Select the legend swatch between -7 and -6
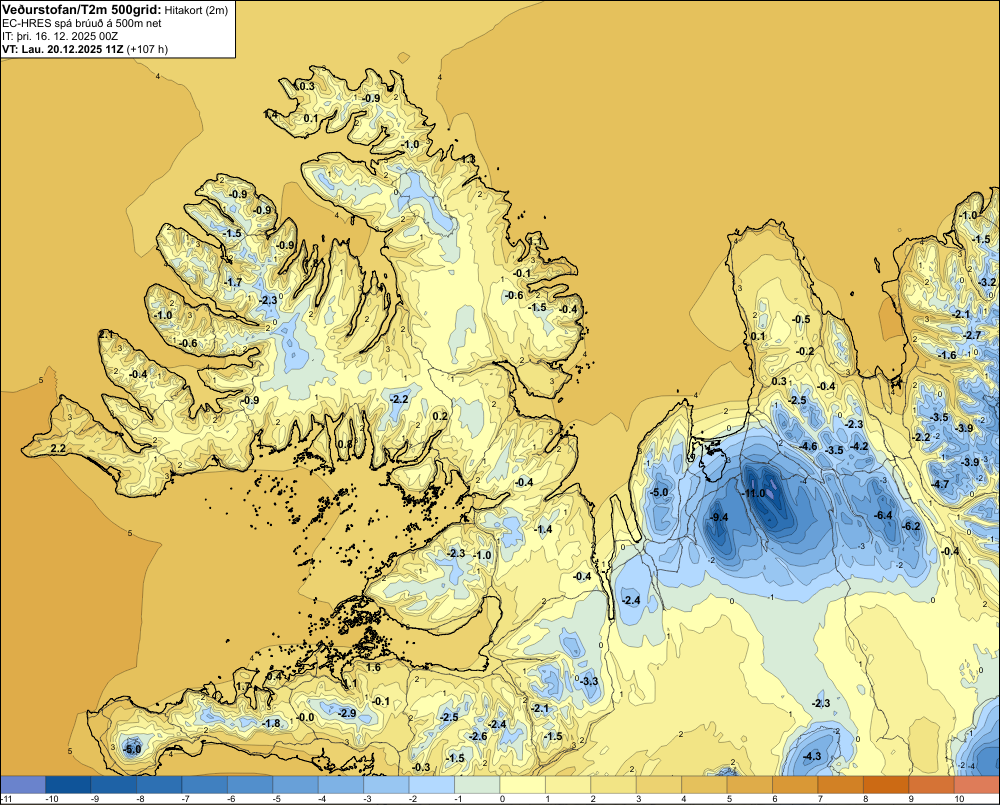 coord(205,784)
